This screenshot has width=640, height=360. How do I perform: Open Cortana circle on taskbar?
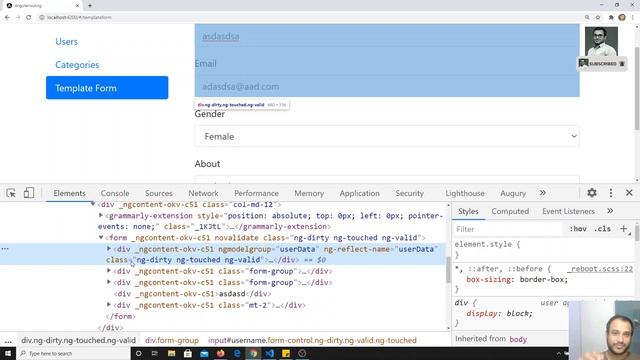click(x=138, y=353)
